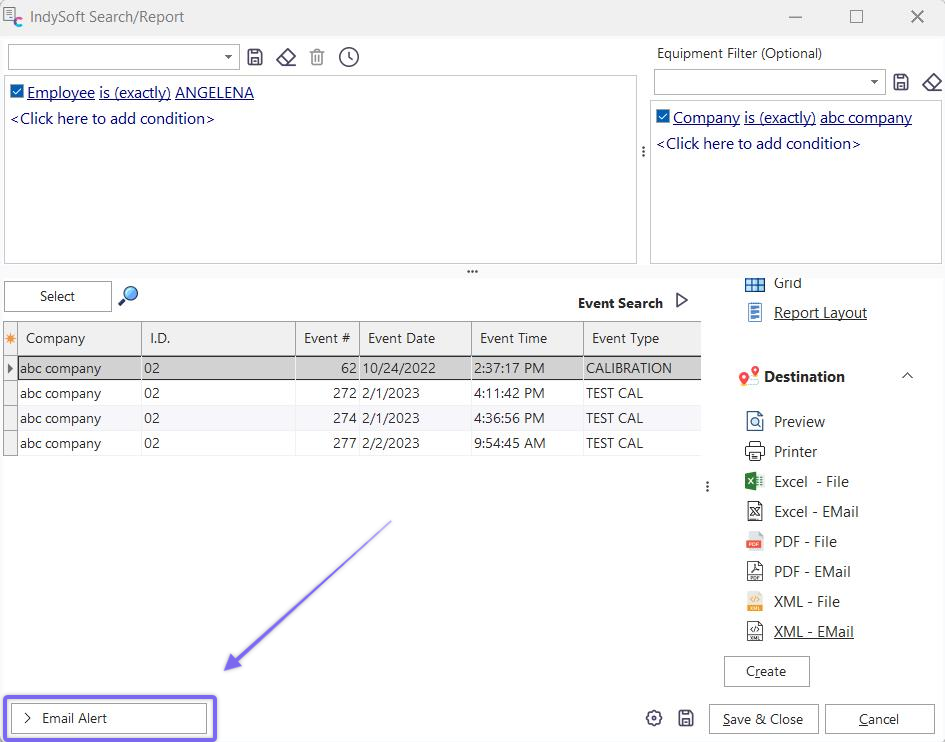Open settings gear icon near Save & Close
The image size is (945, 742).
[654, 718]
